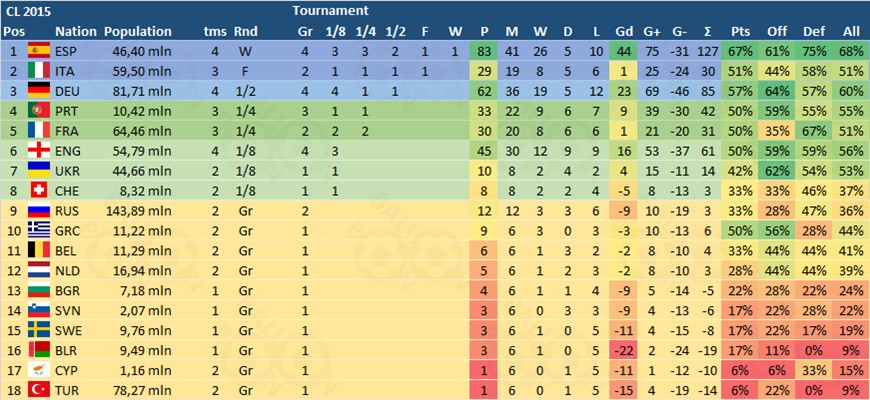Image resolution: width=870 pixels, height=400 pixels.
Task: Click the Spain flag icon
Action: tap(40, 50)
